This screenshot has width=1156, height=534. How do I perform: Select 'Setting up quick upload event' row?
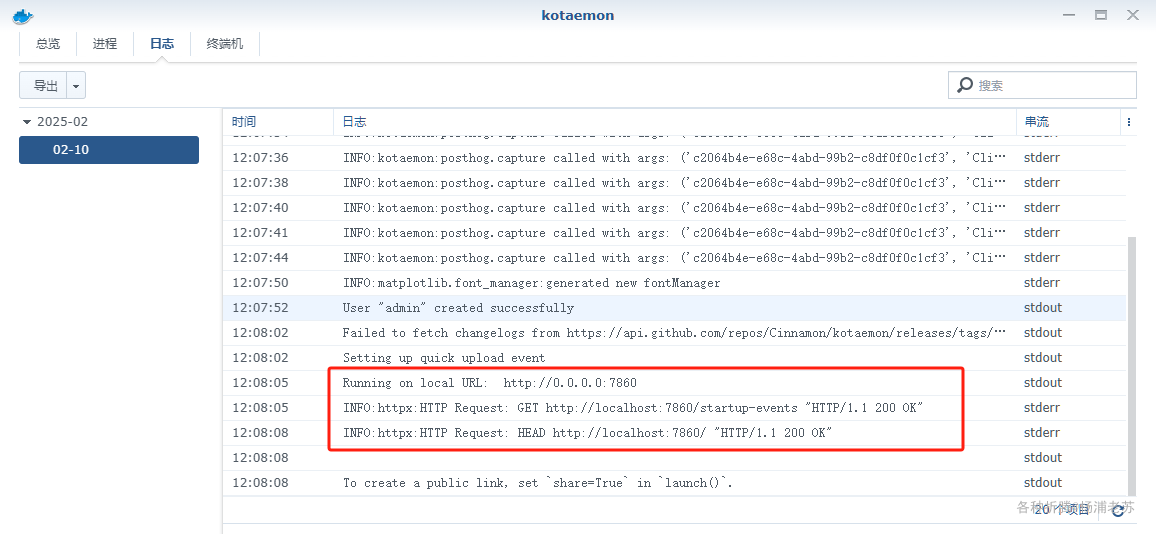click(675, 358)
